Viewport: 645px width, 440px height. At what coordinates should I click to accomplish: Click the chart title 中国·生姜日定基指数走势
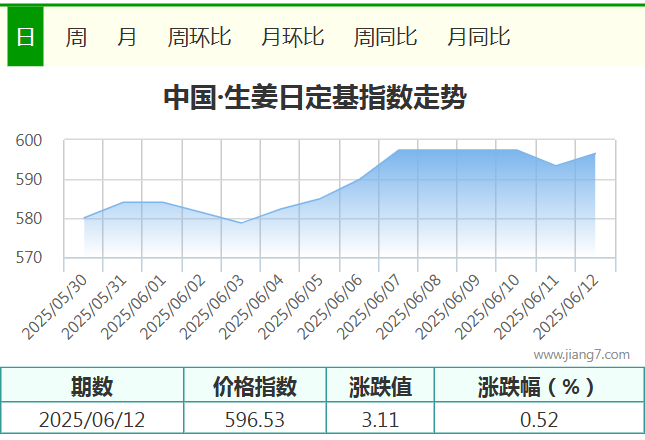click(315, 98)
